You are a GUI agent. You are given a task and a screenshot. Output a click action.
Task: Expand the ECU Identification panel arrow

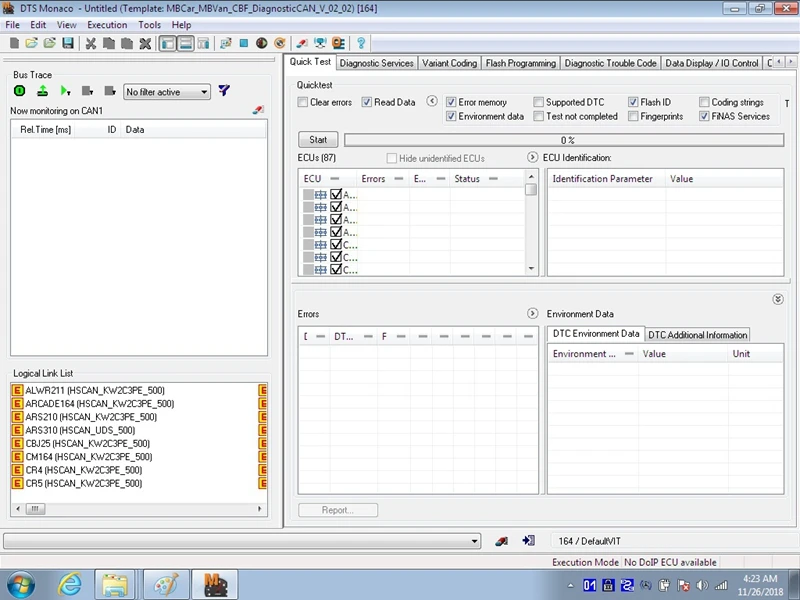pos(533,158)
